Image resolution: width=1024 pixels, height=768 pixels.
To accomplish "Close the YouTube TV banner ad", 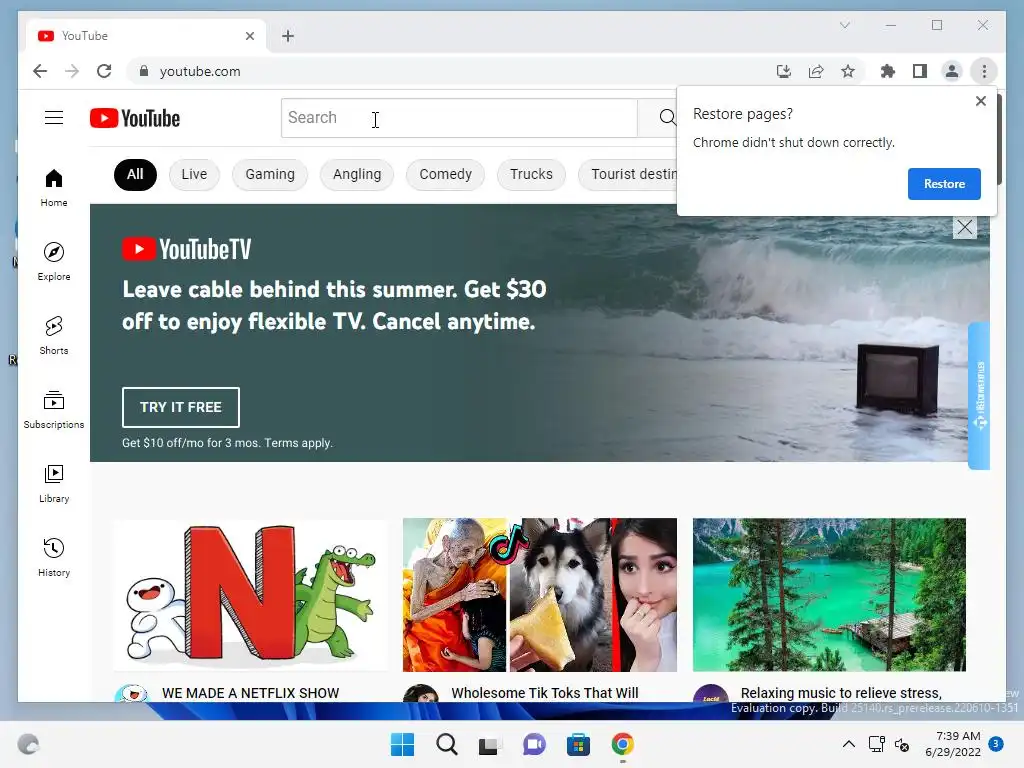I will click(x=965, y=227).
